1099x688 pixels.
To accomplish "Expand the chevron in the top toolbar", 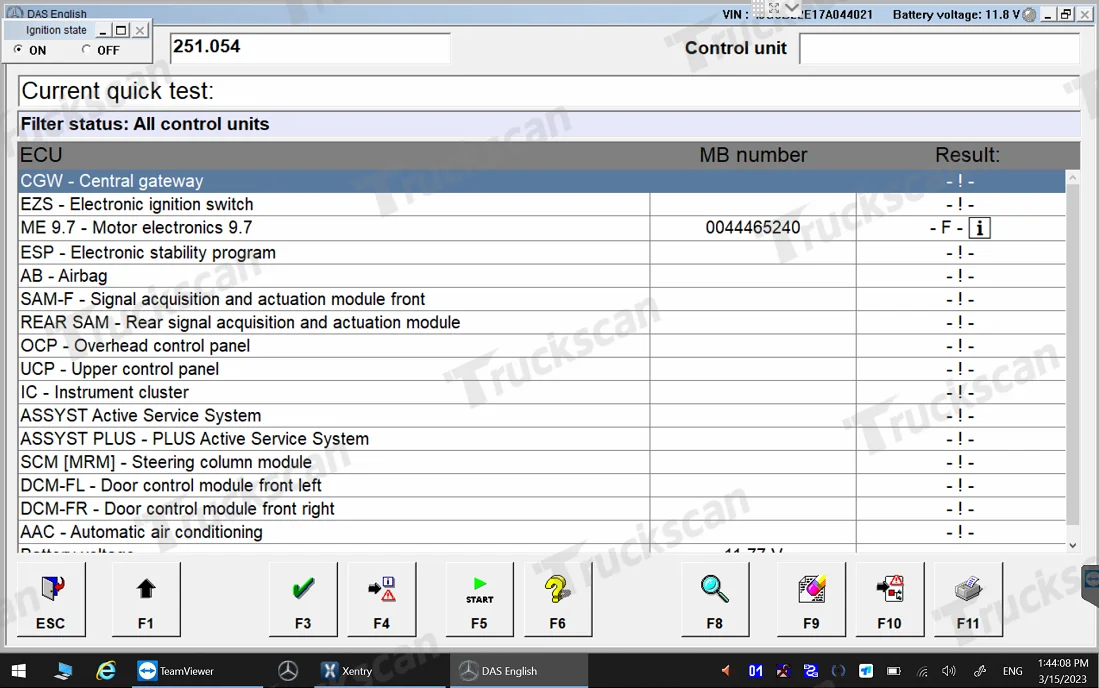I will [x=792, y=7].
